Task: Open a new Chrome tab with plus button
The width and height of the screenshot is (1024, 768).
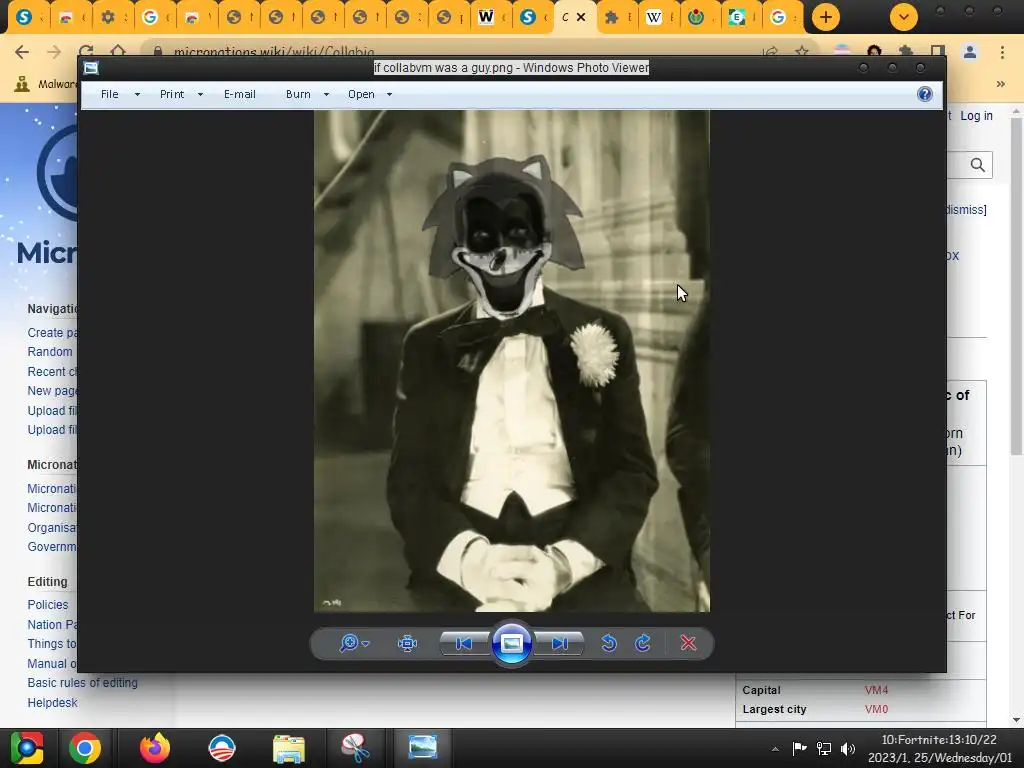Action: coord(825,17)
